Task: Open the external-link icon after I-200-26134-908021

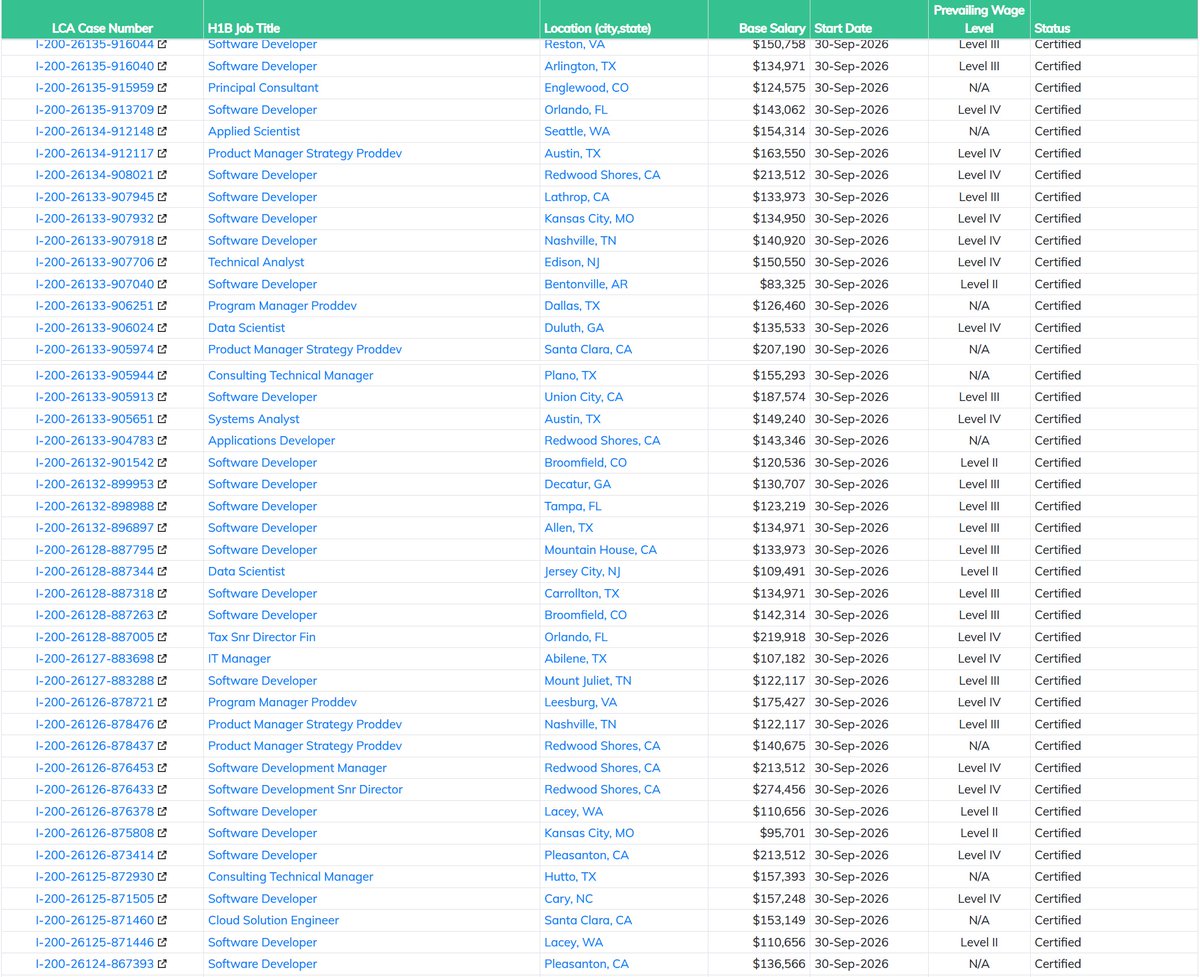Action: pyautogui.click(x=162, y=175)
